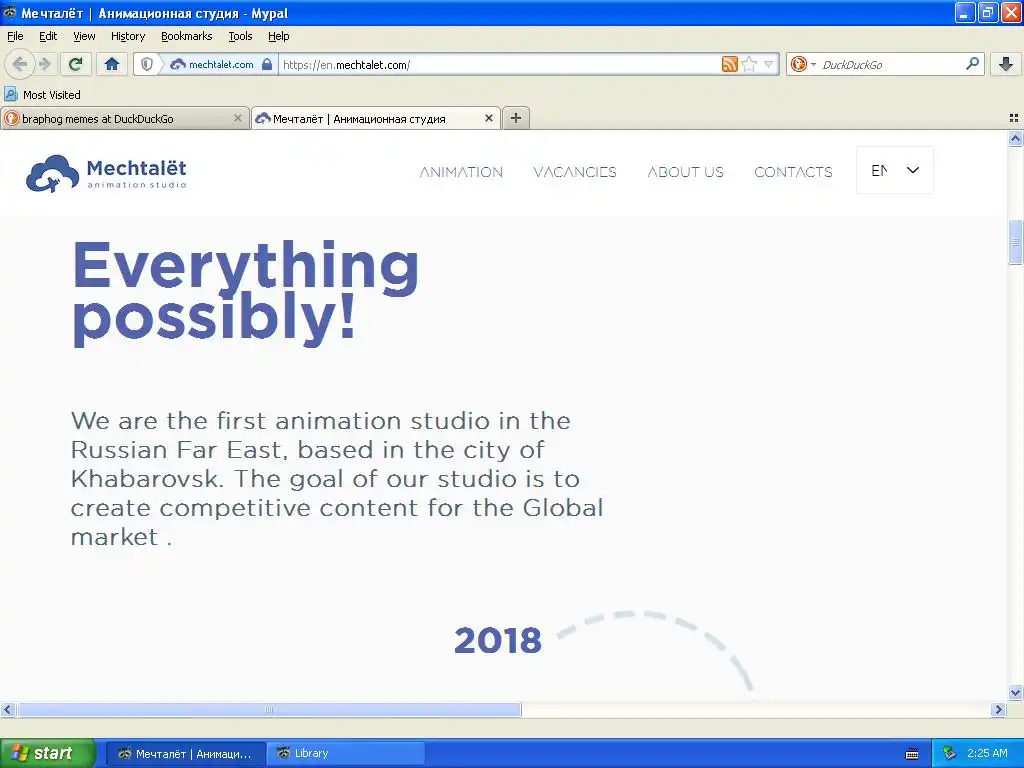The image size is (1024, 768).
Task: Open the Tools menu
Action: pyautogui.click(x=240, y=36)
